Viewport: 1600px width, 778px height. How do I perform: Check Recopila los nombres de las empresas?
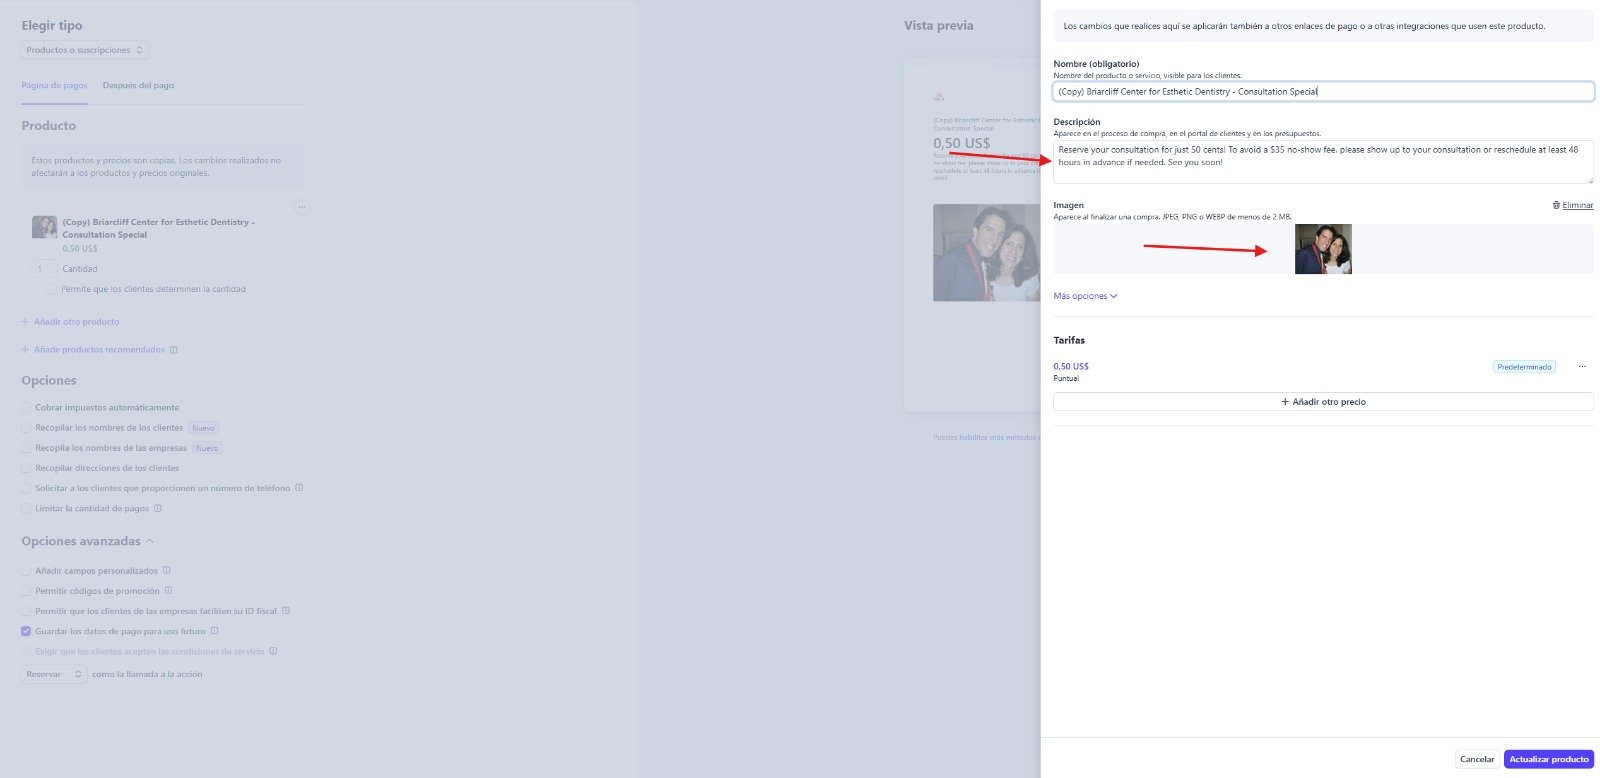click(x=26, y=448)
